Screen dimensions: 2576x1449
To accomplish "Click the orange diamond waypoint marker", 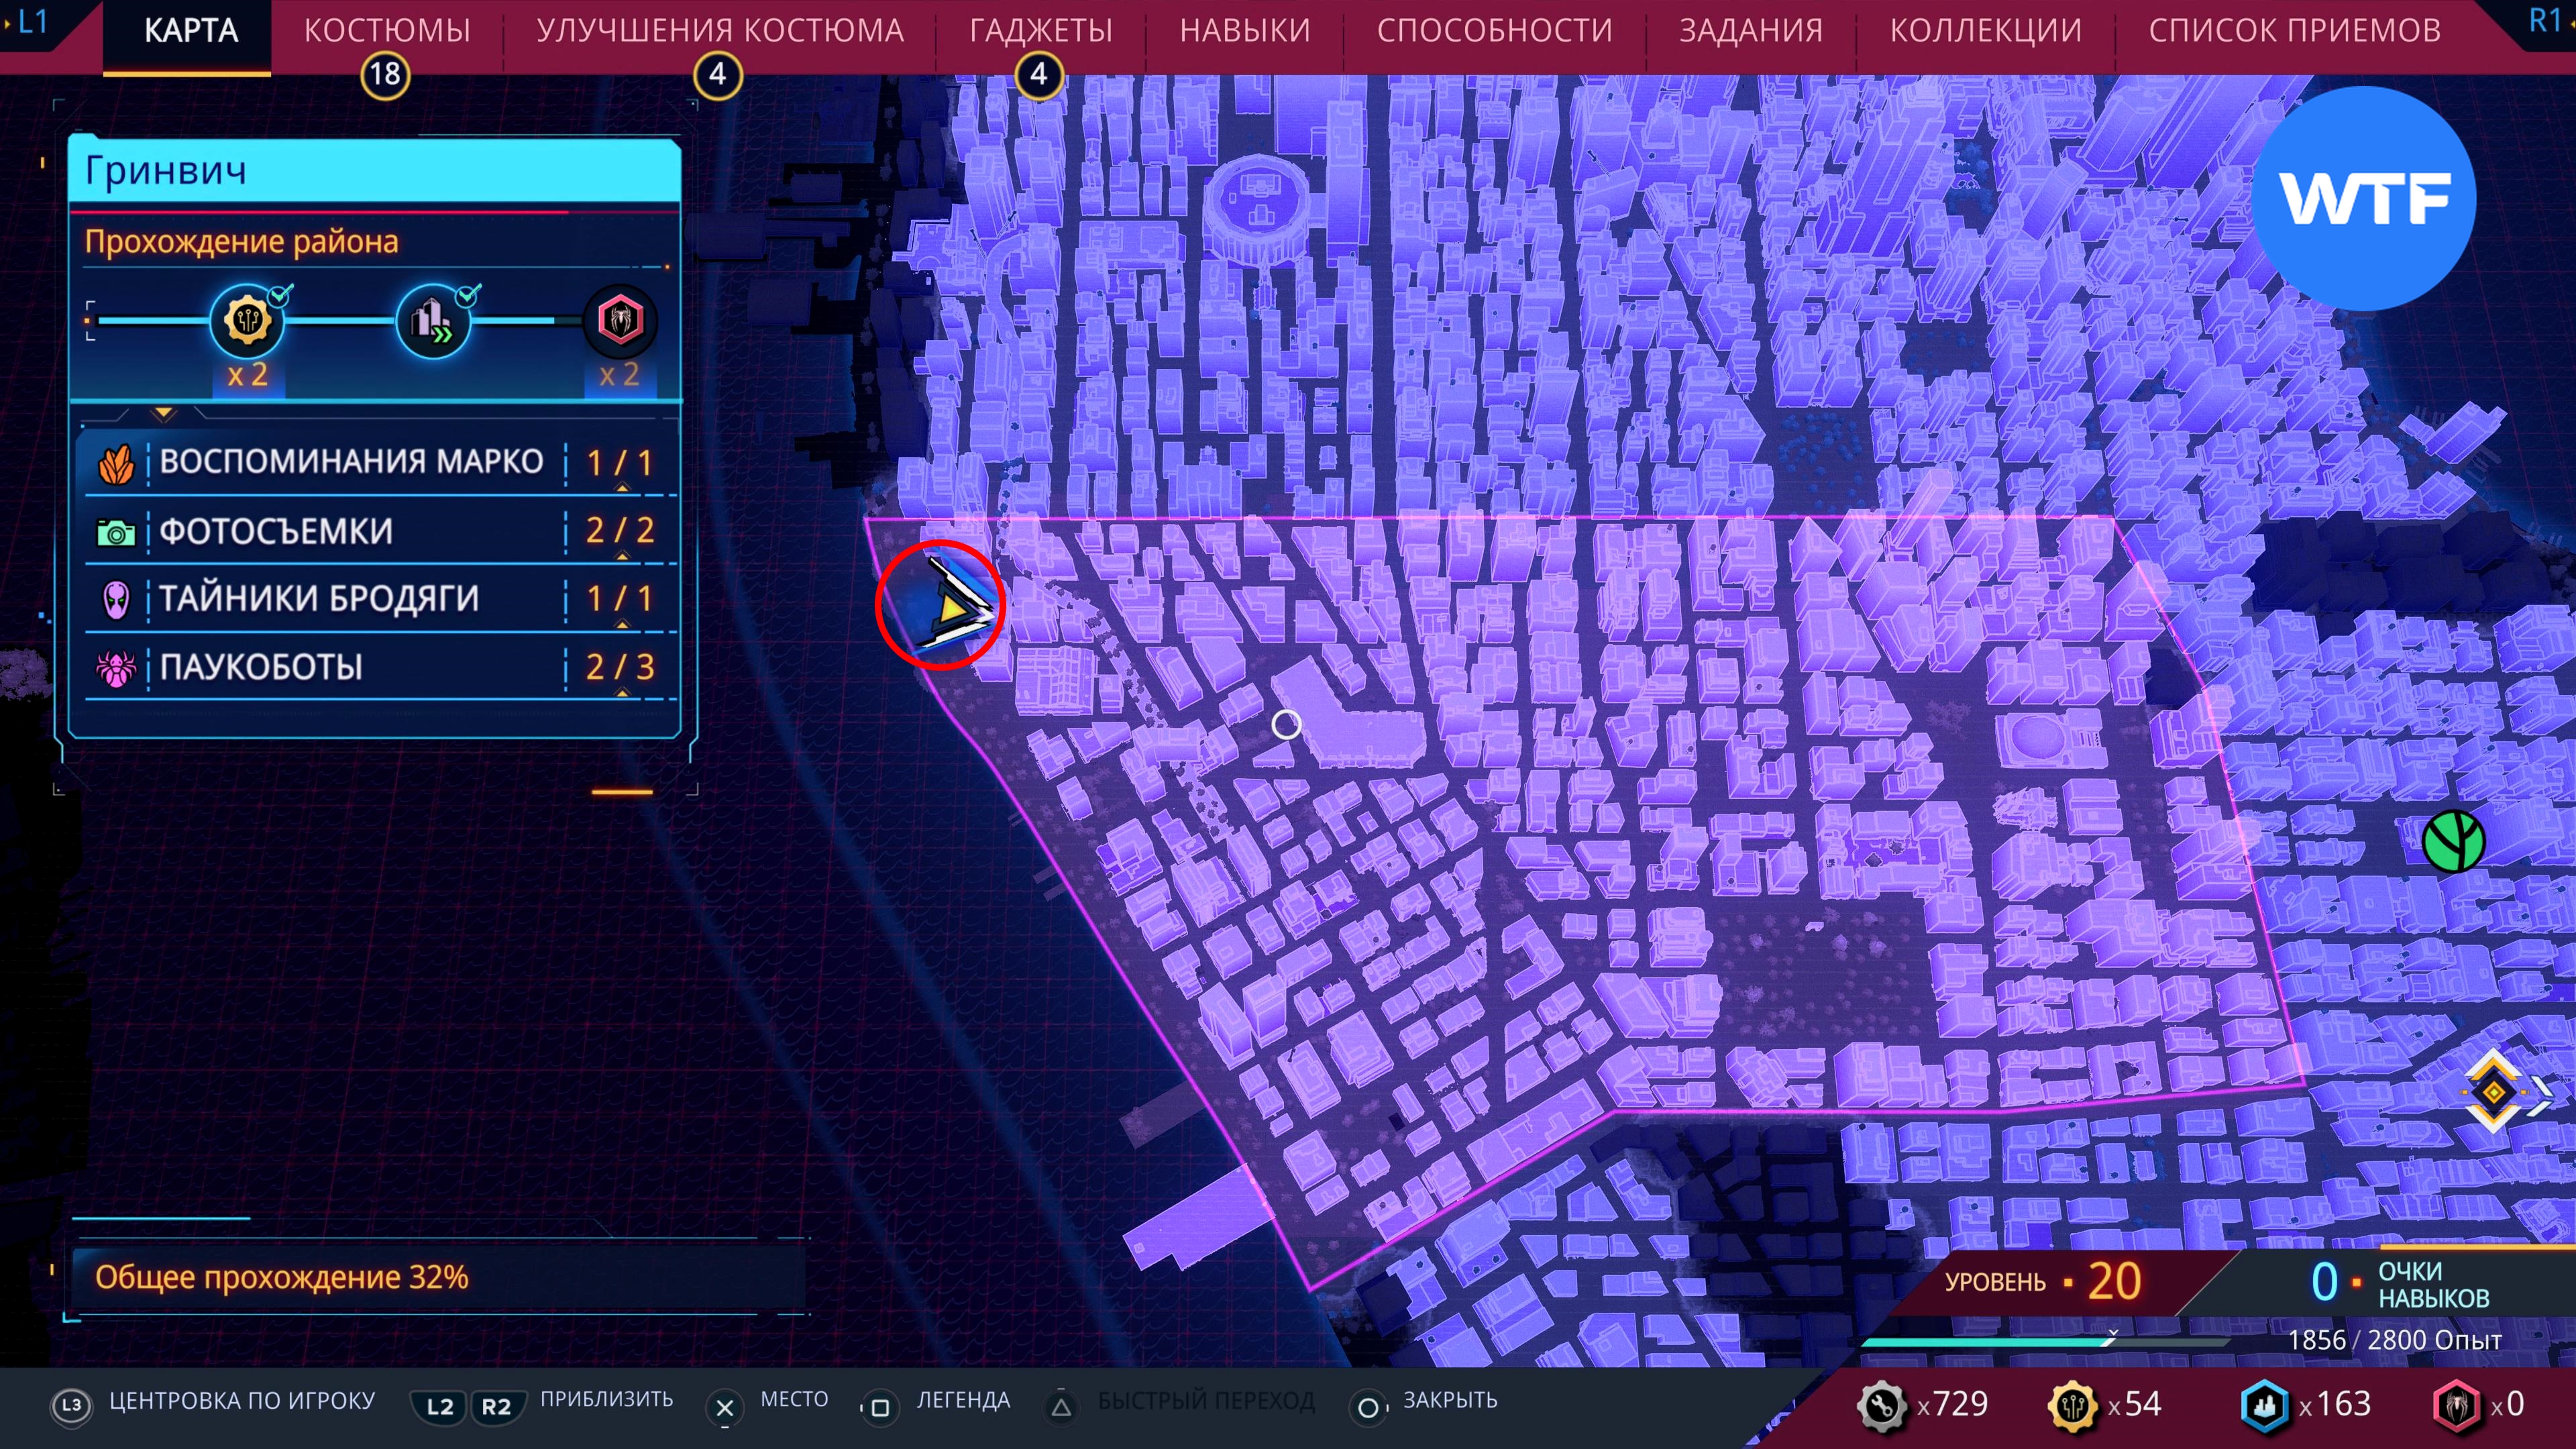I will click(x=2494, y=1091).
